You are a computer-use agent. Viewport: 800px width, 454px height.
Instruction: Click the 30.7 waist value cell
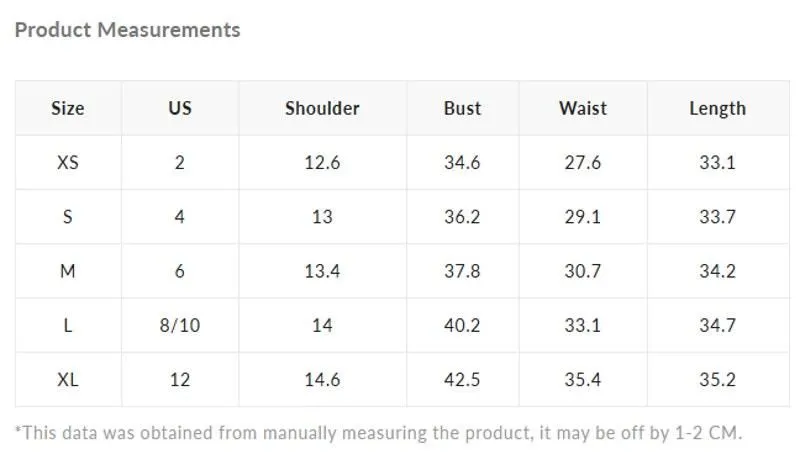(x=583, y=271)
